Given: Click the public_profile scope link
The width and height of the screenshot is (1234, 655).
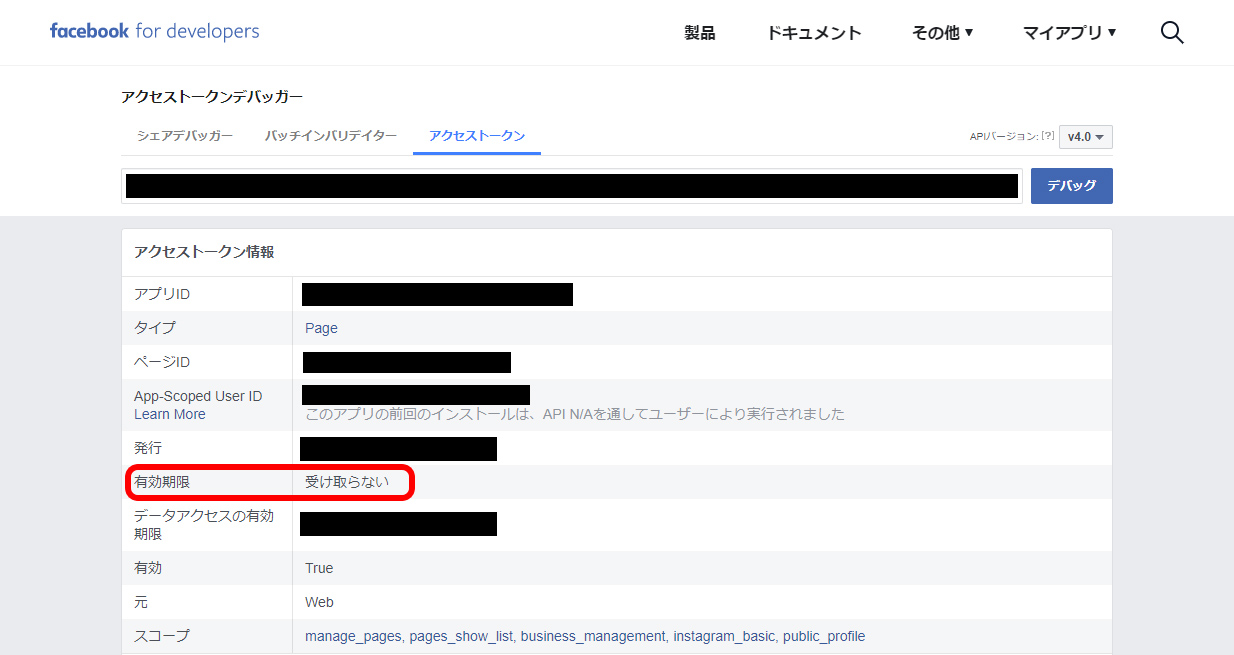Looking at the screenshot, I should (x=823, y=636).
